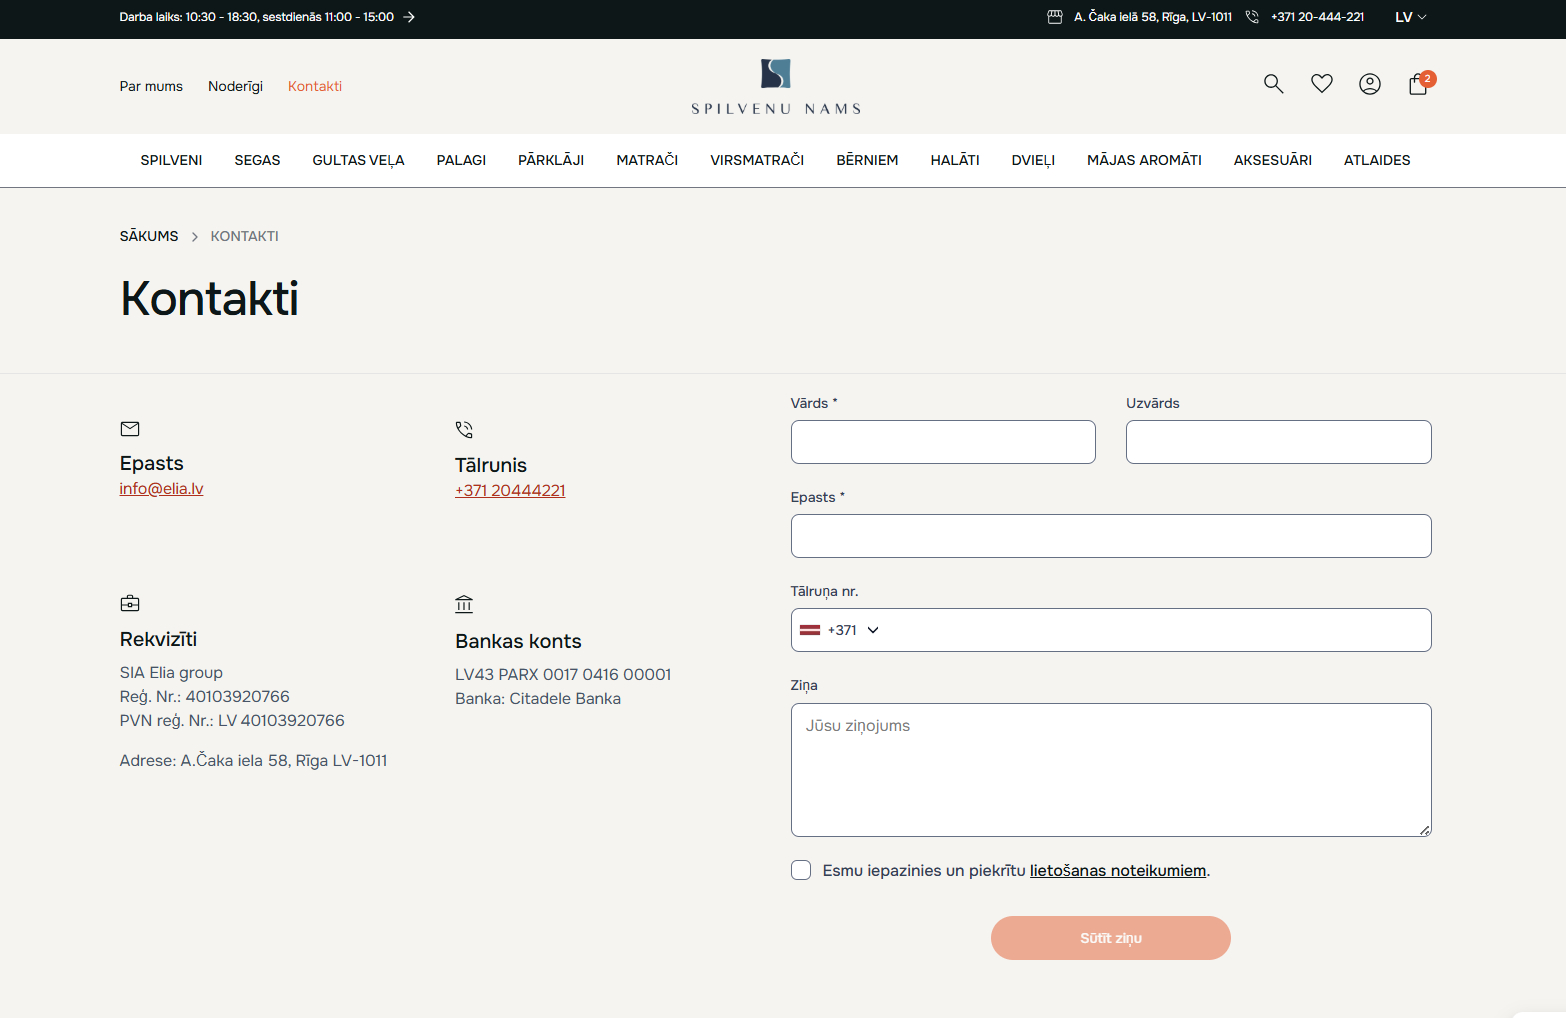Viewport: 1566px width, 1018px height.
Task: Open the shopping cart icon
Action: pos(1418,85)
